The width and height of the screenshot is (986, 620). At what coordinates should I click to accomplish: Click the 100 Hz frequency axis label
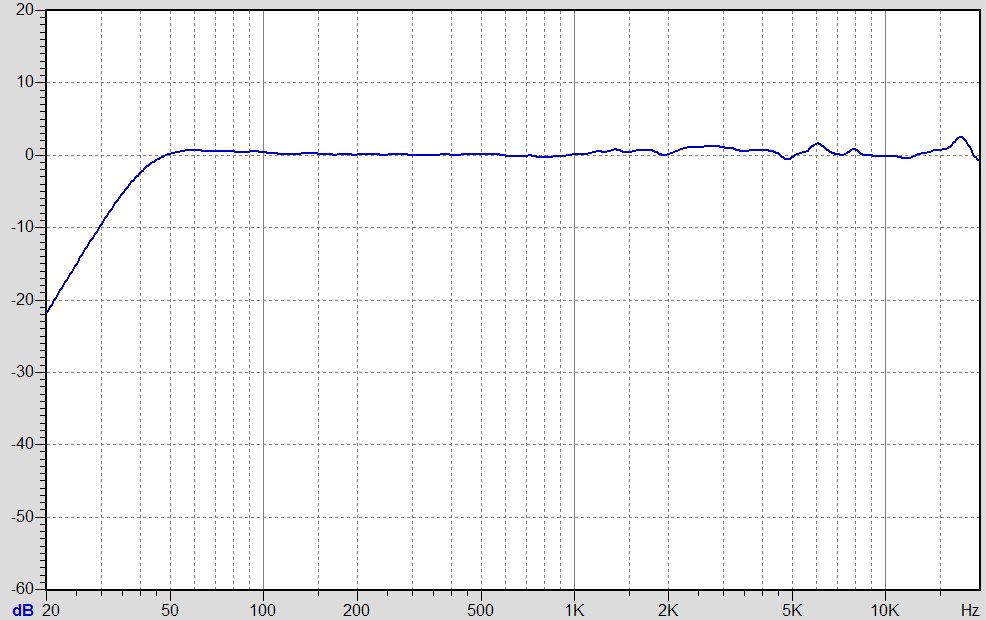pos(263,610)
